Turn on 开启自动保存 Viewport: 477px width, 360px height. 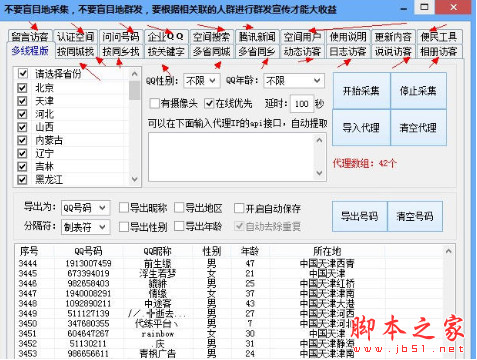[x=239, y=208]
